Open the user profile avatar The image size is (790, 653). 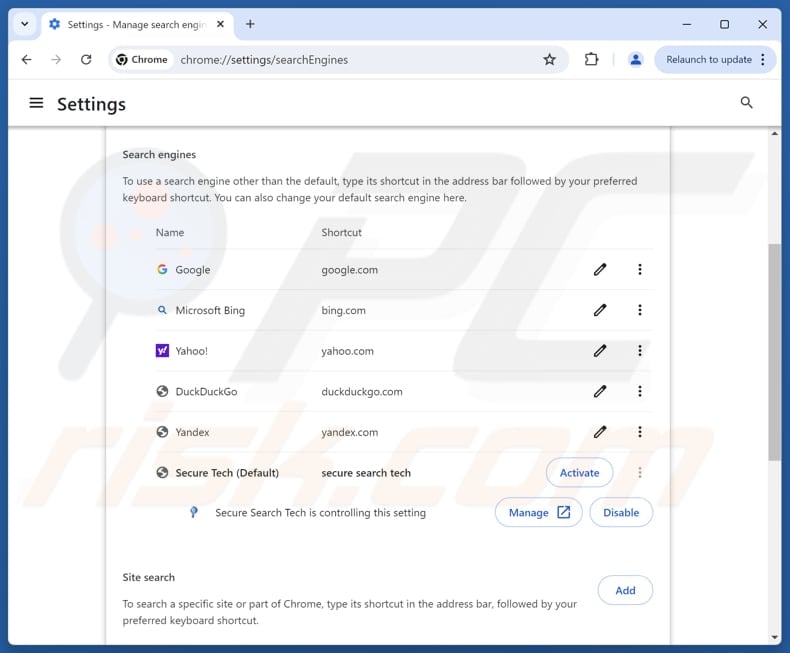coord(635,59)
